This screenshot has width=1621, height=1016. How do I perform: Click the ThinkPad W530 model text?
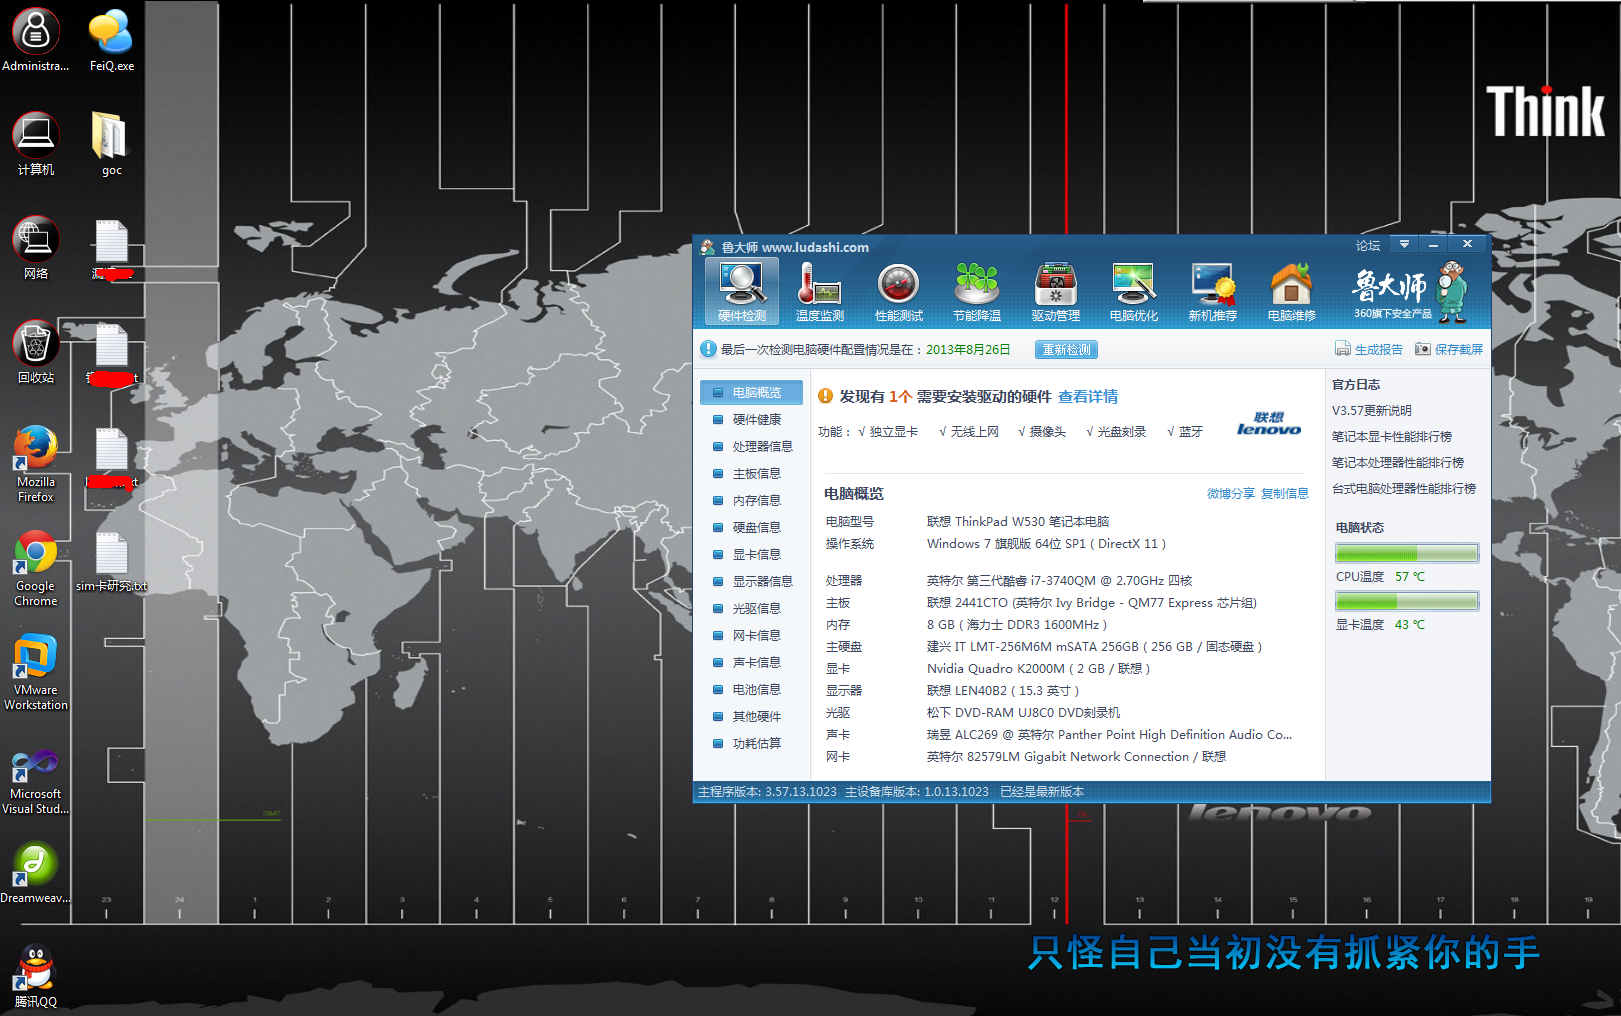click(x=1018, y=522)
